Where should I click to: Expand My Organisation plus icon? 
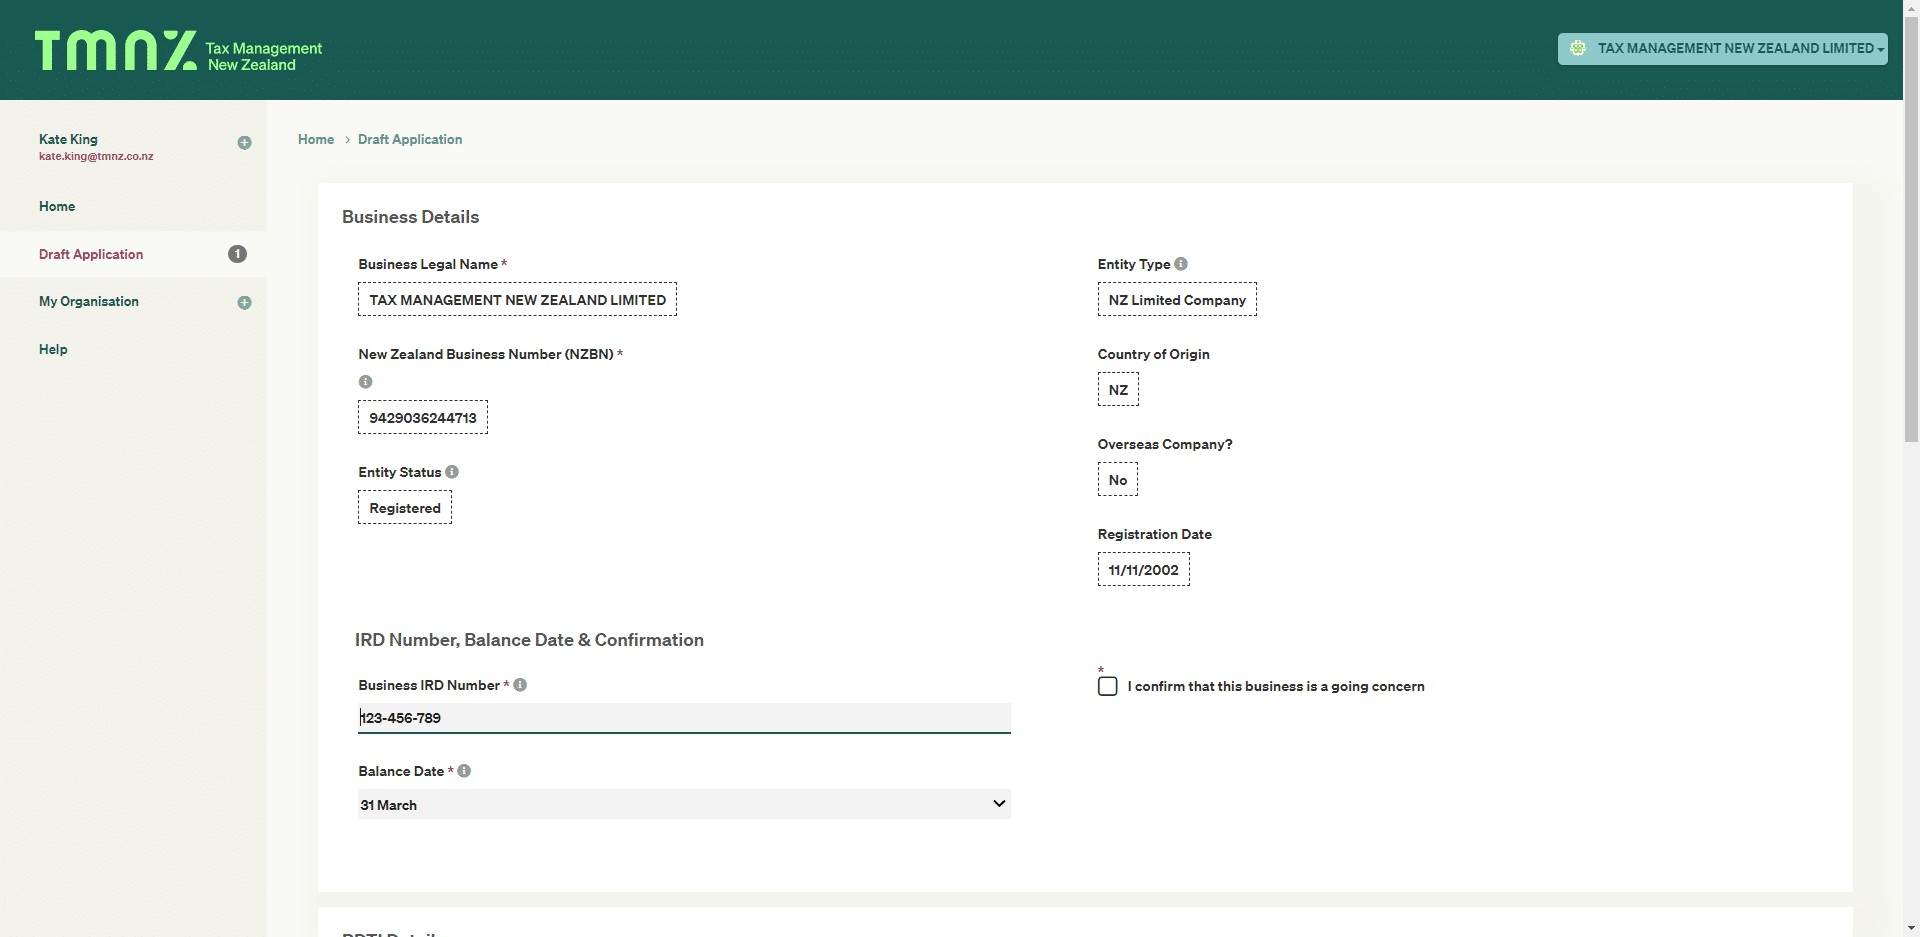point(244,302)
